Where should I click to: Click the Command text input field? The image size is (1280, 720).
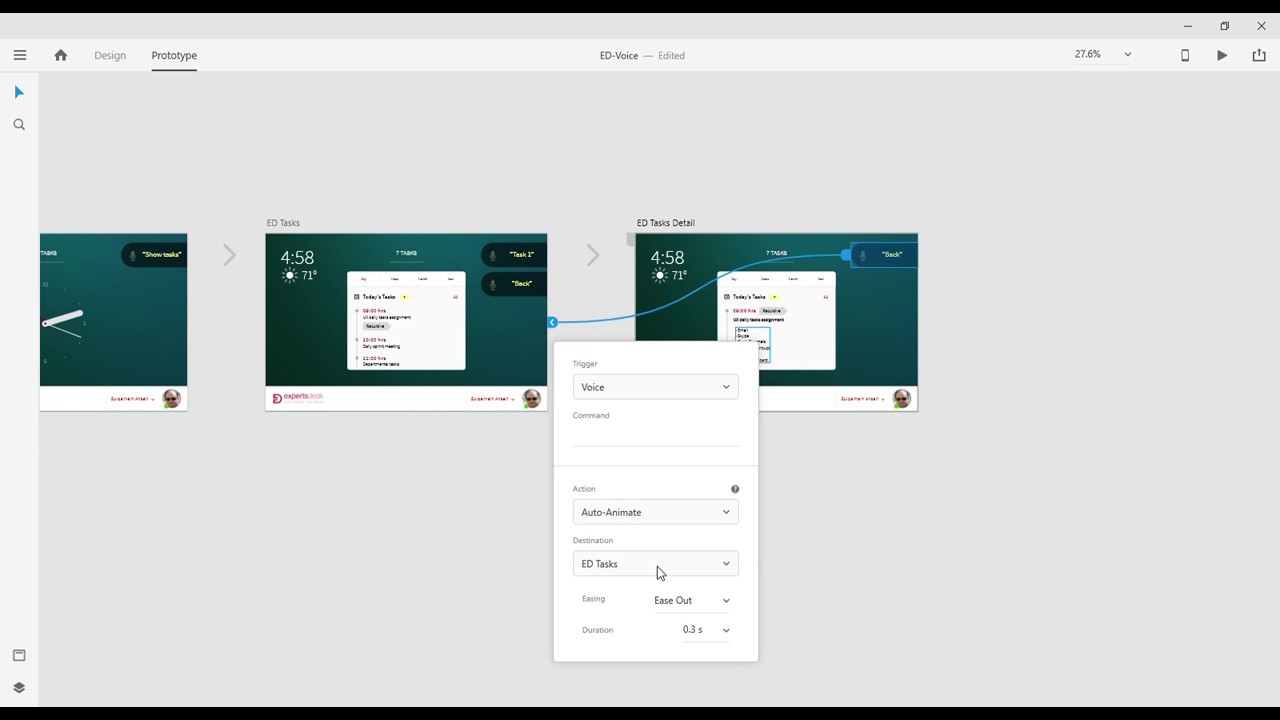(656, 436)
